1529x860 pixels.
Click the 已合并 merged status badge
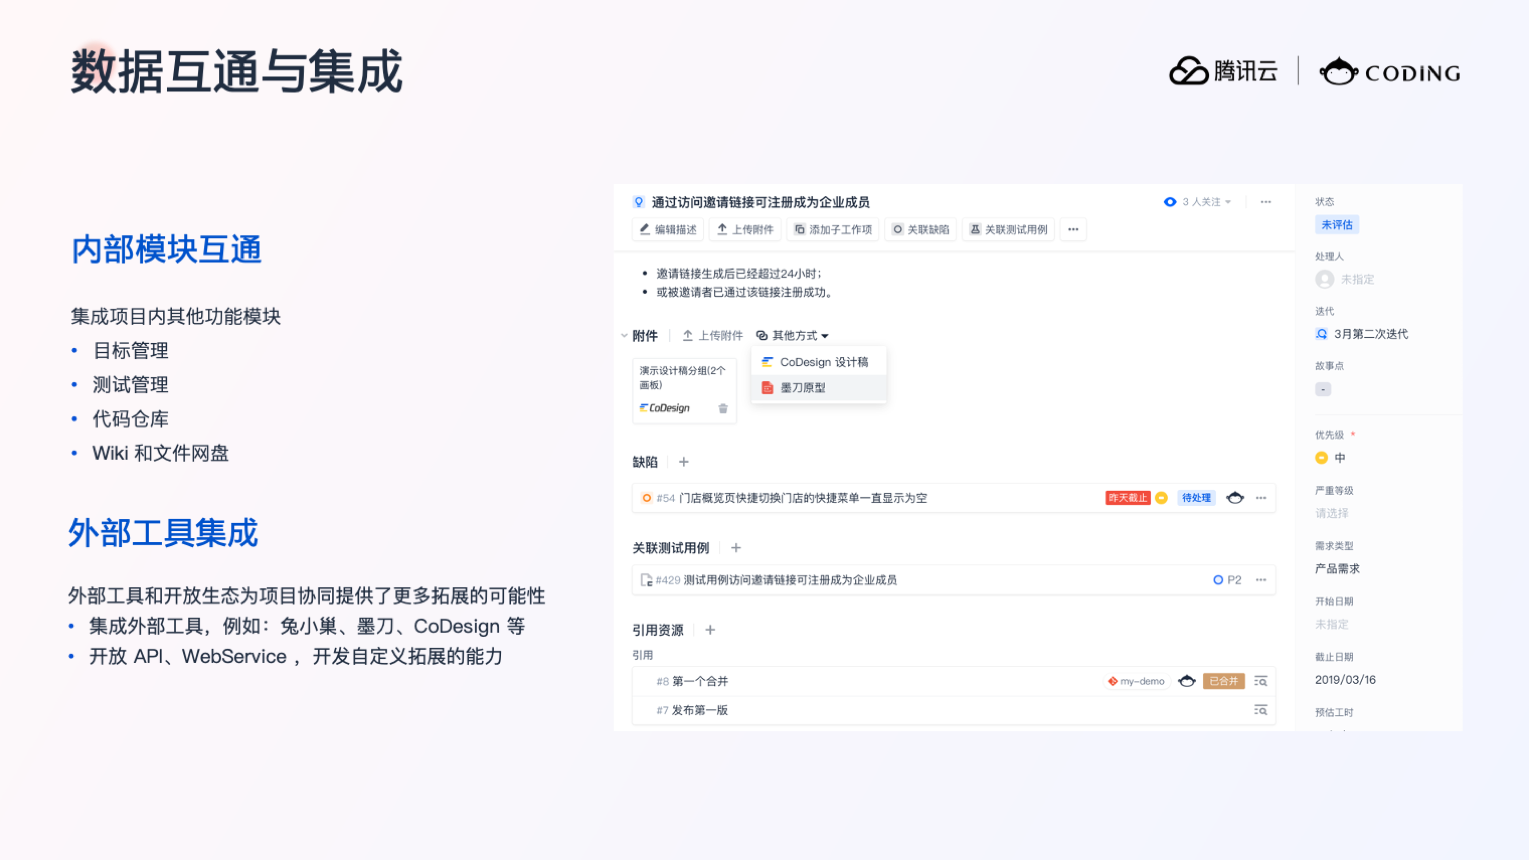point(1224,682)
